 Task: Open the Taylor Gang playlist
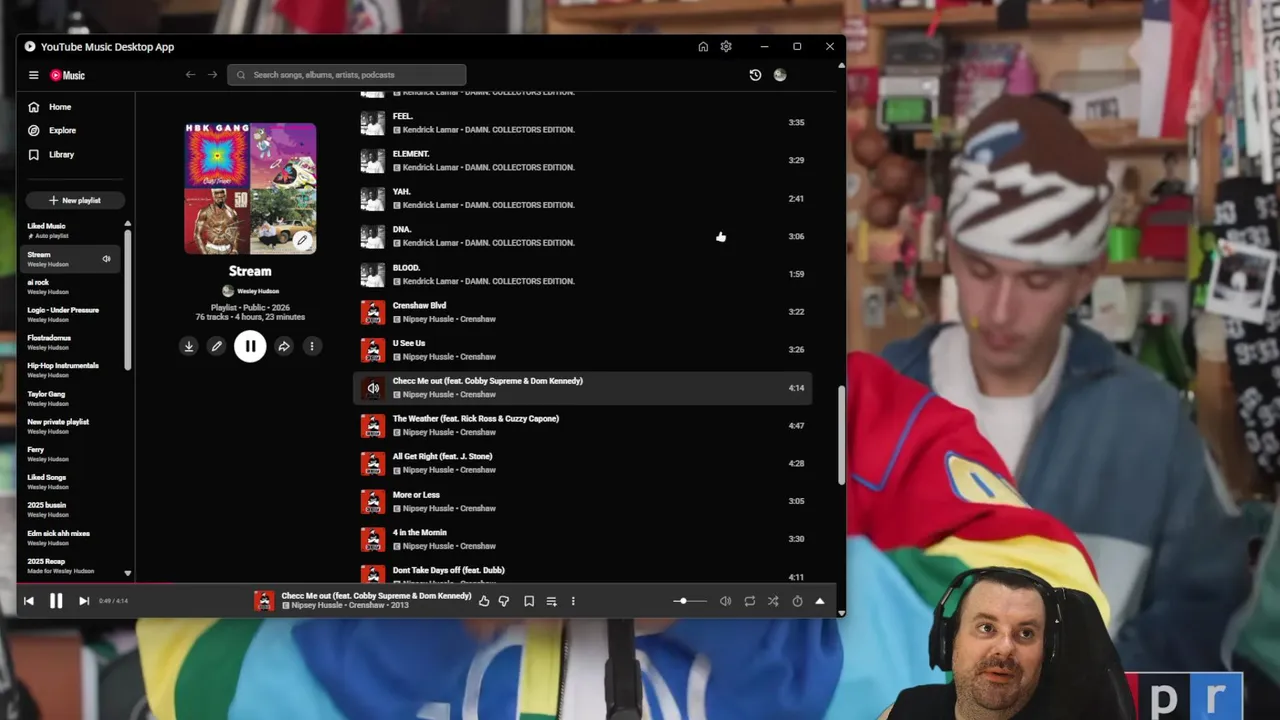(x=71, y=398)
